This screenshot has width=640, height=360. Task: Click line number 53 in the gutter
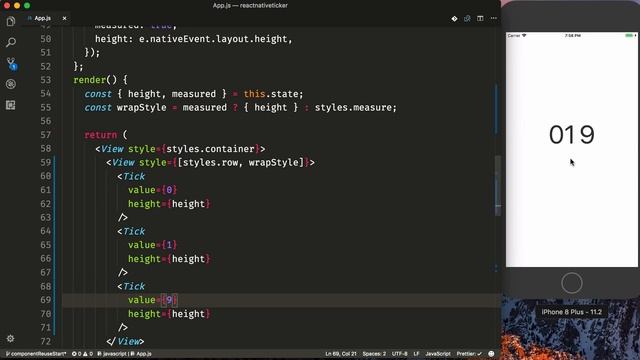(x=46, y=80)
